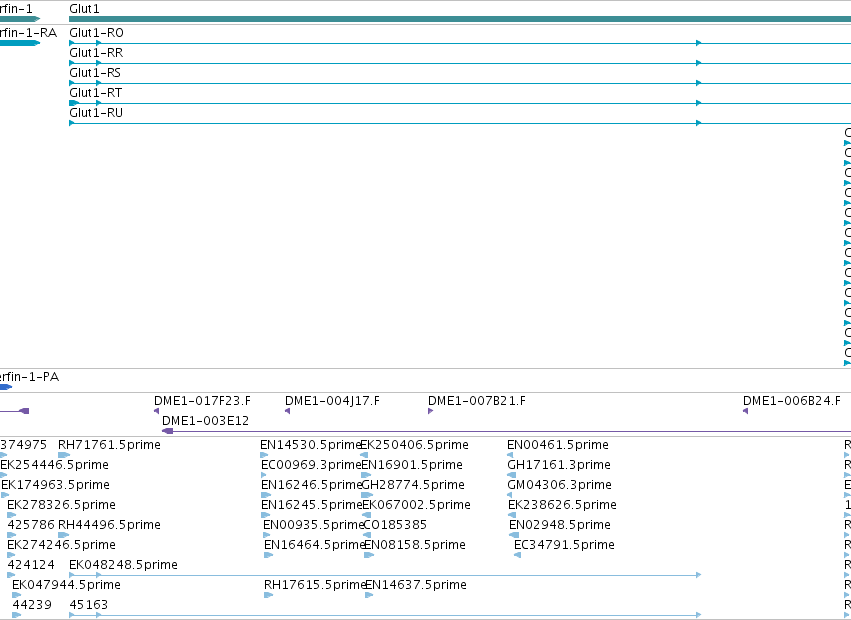Click the DME1-004J17.F feature label

coord(332,401)
